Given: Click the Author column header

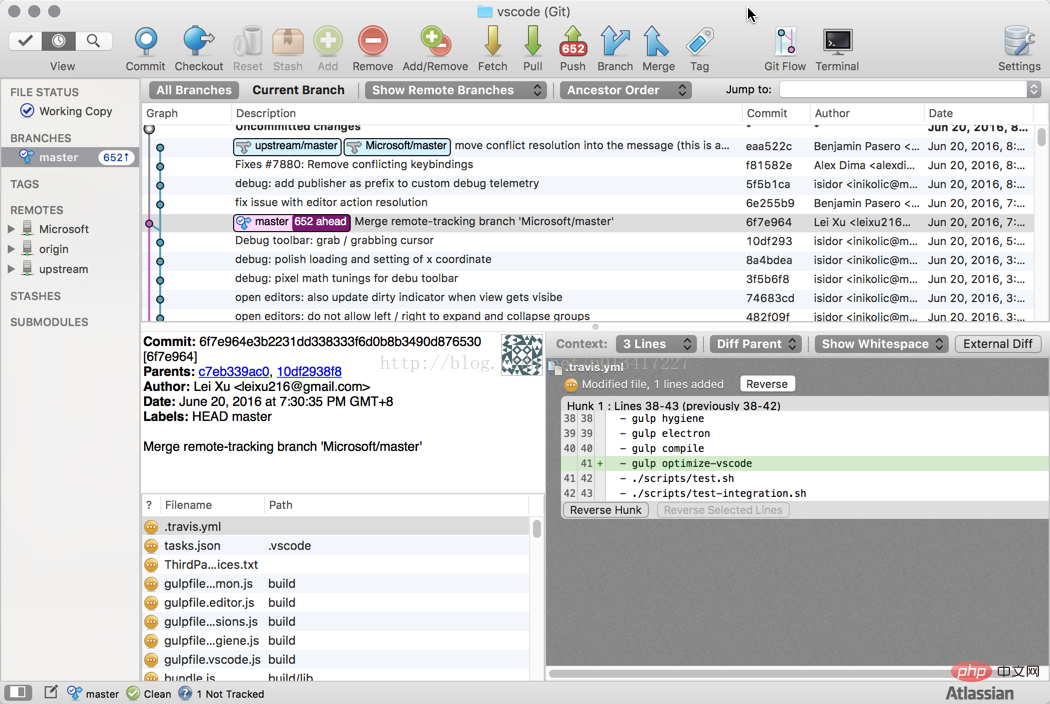Looking at the screenshot, I should click(867, 113).
